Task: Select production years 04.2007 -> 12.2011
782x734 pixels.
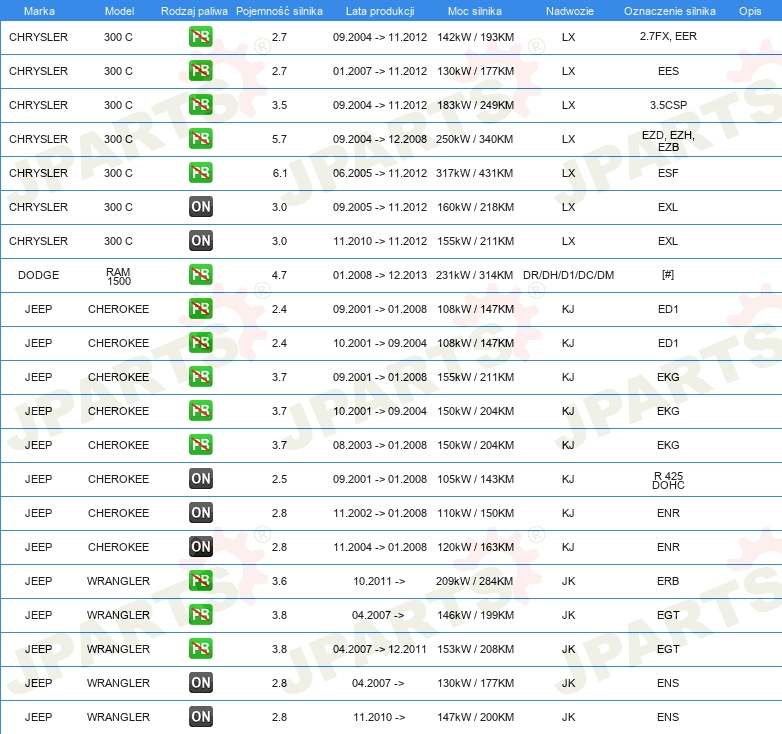Action: pos(380,649)
